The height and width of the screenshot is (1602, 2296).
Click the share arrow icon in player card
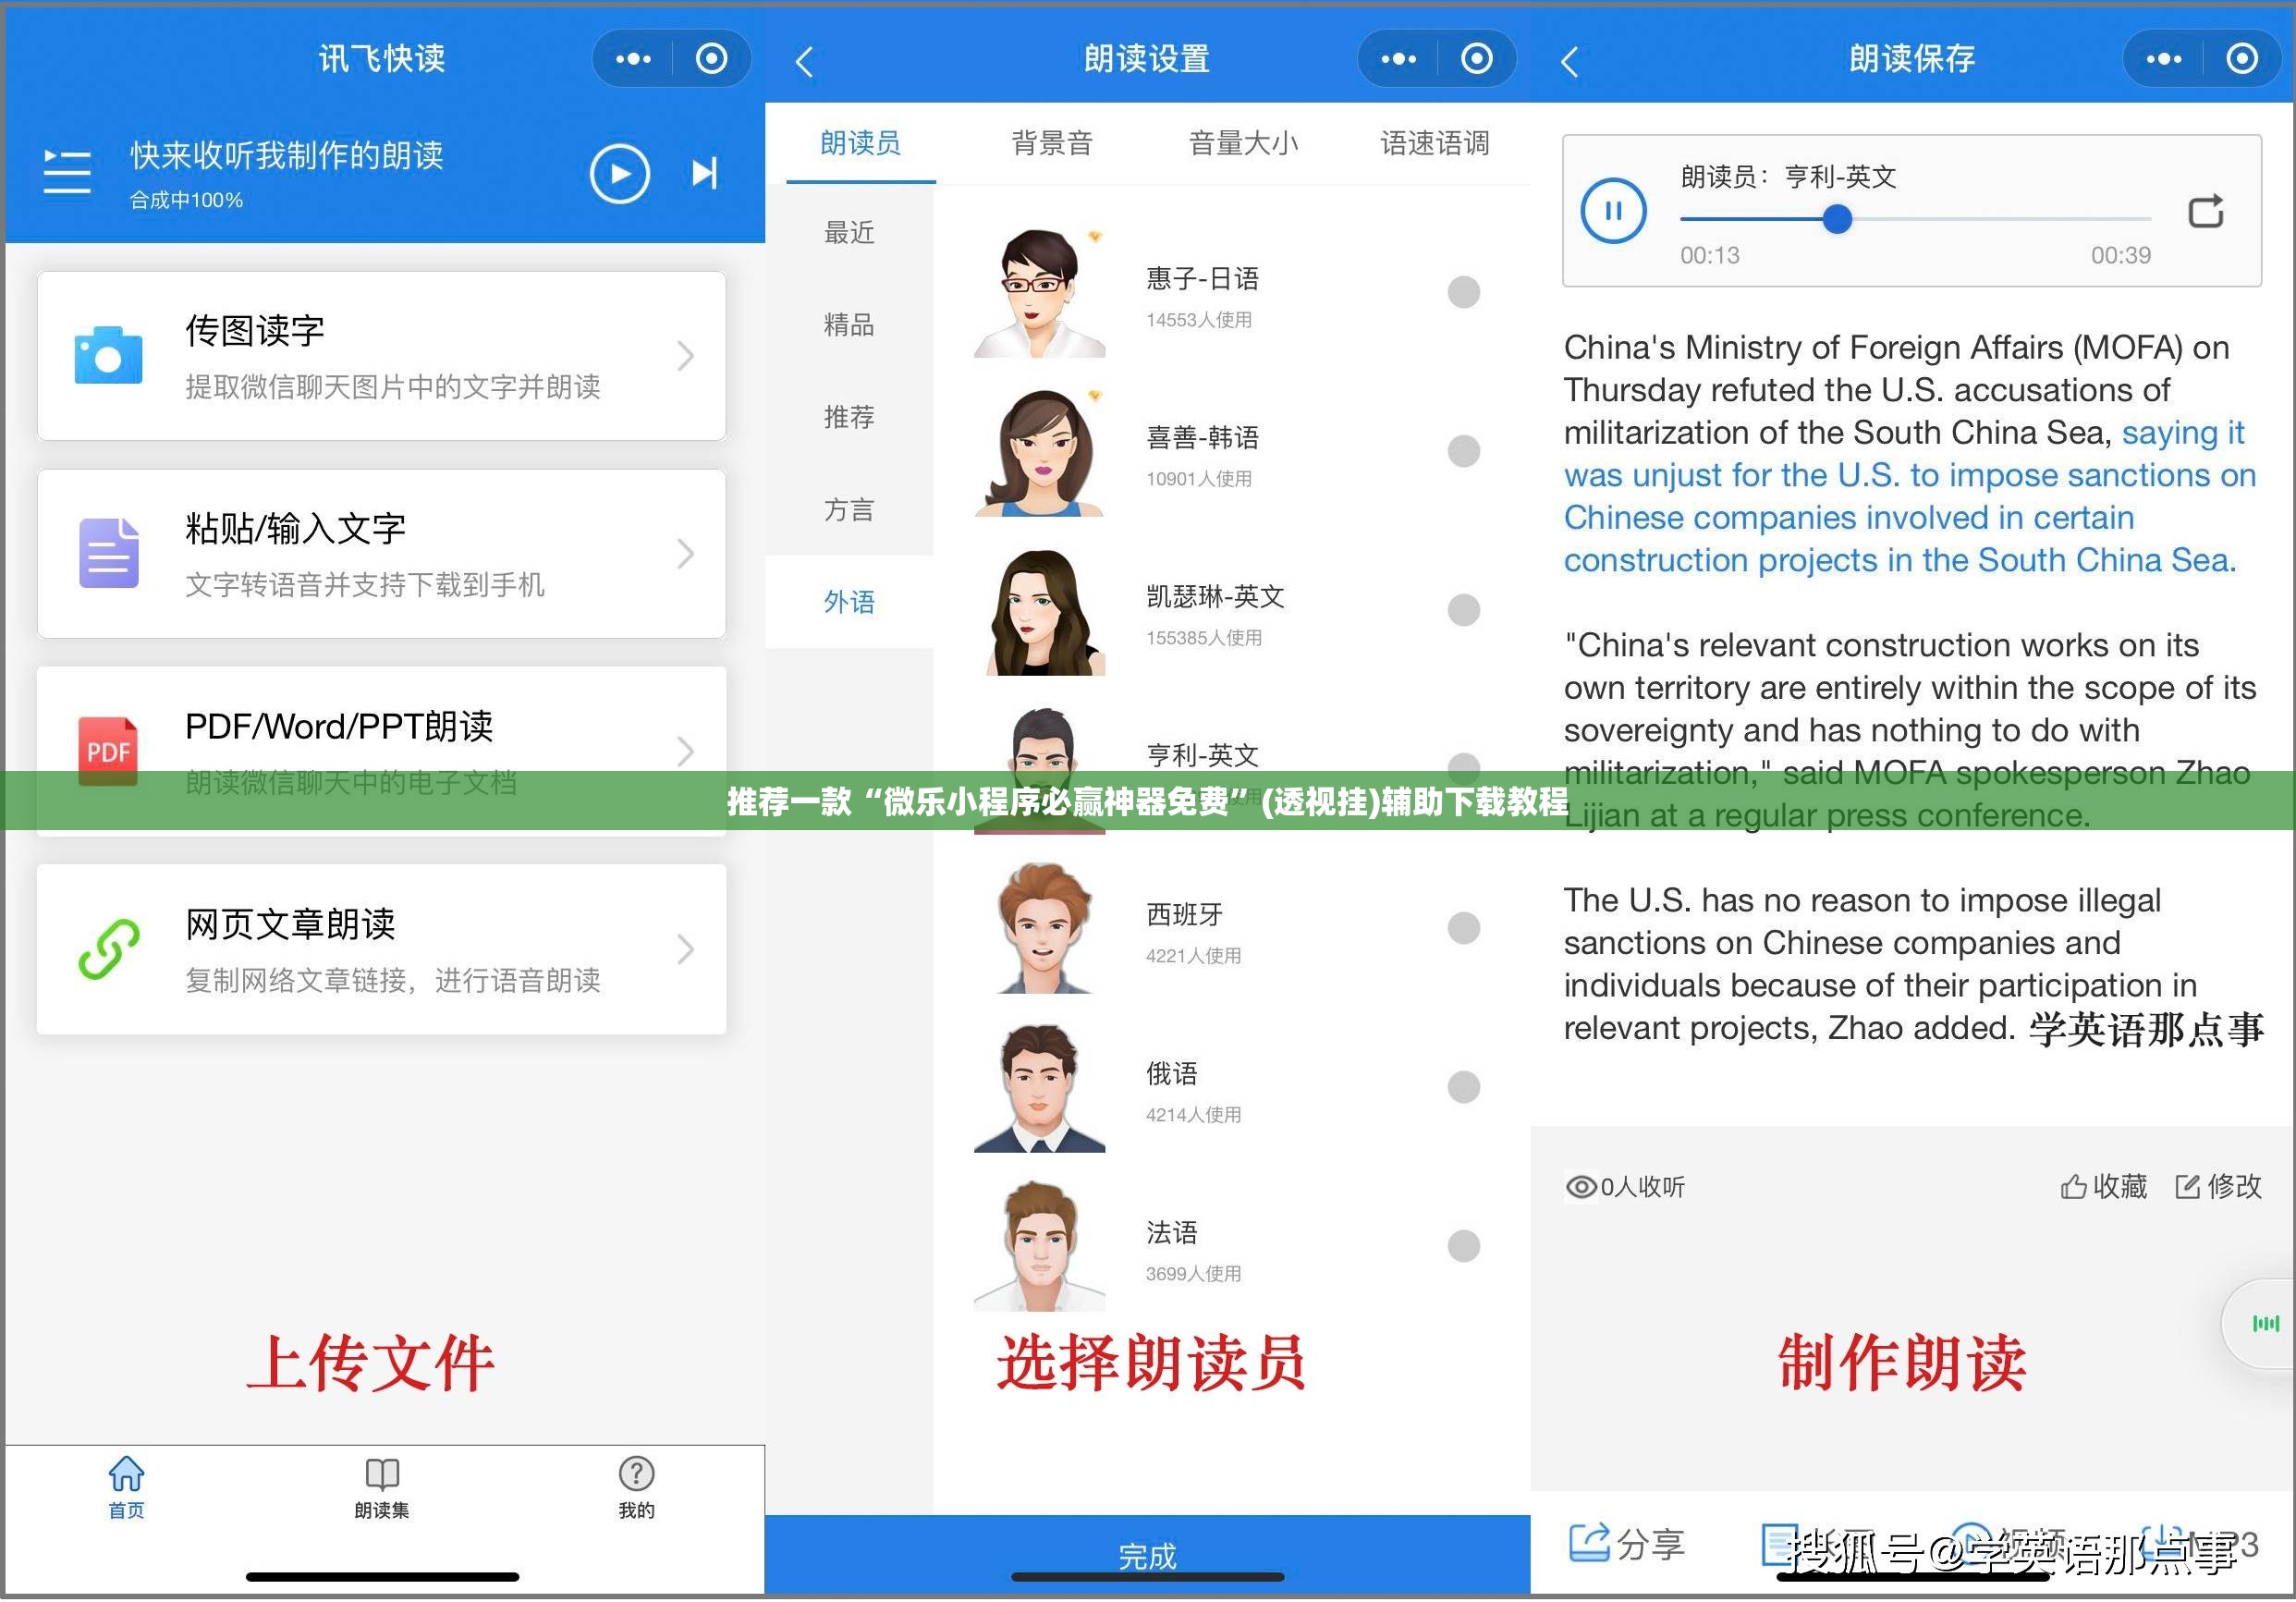(x=2206, y=211)
